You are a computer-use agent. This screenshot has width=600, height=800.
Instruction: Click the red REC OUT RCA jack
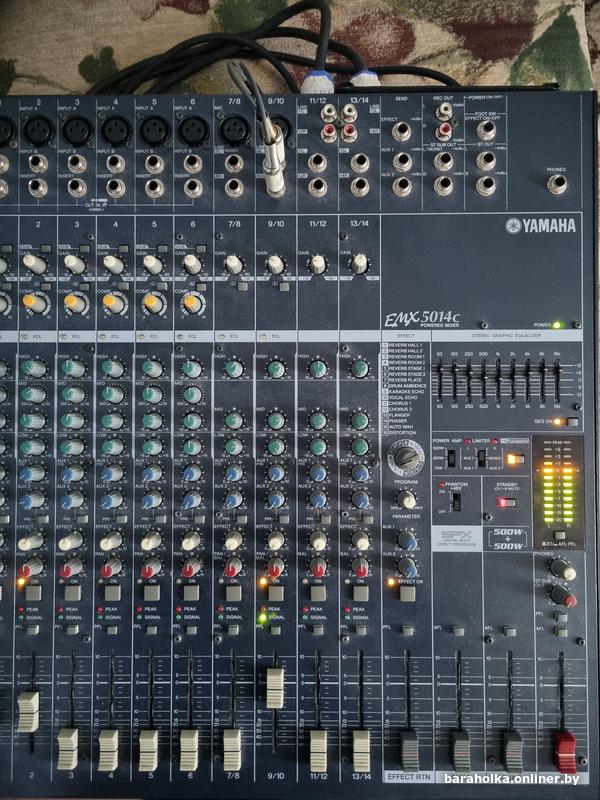(x=444, y=131)
